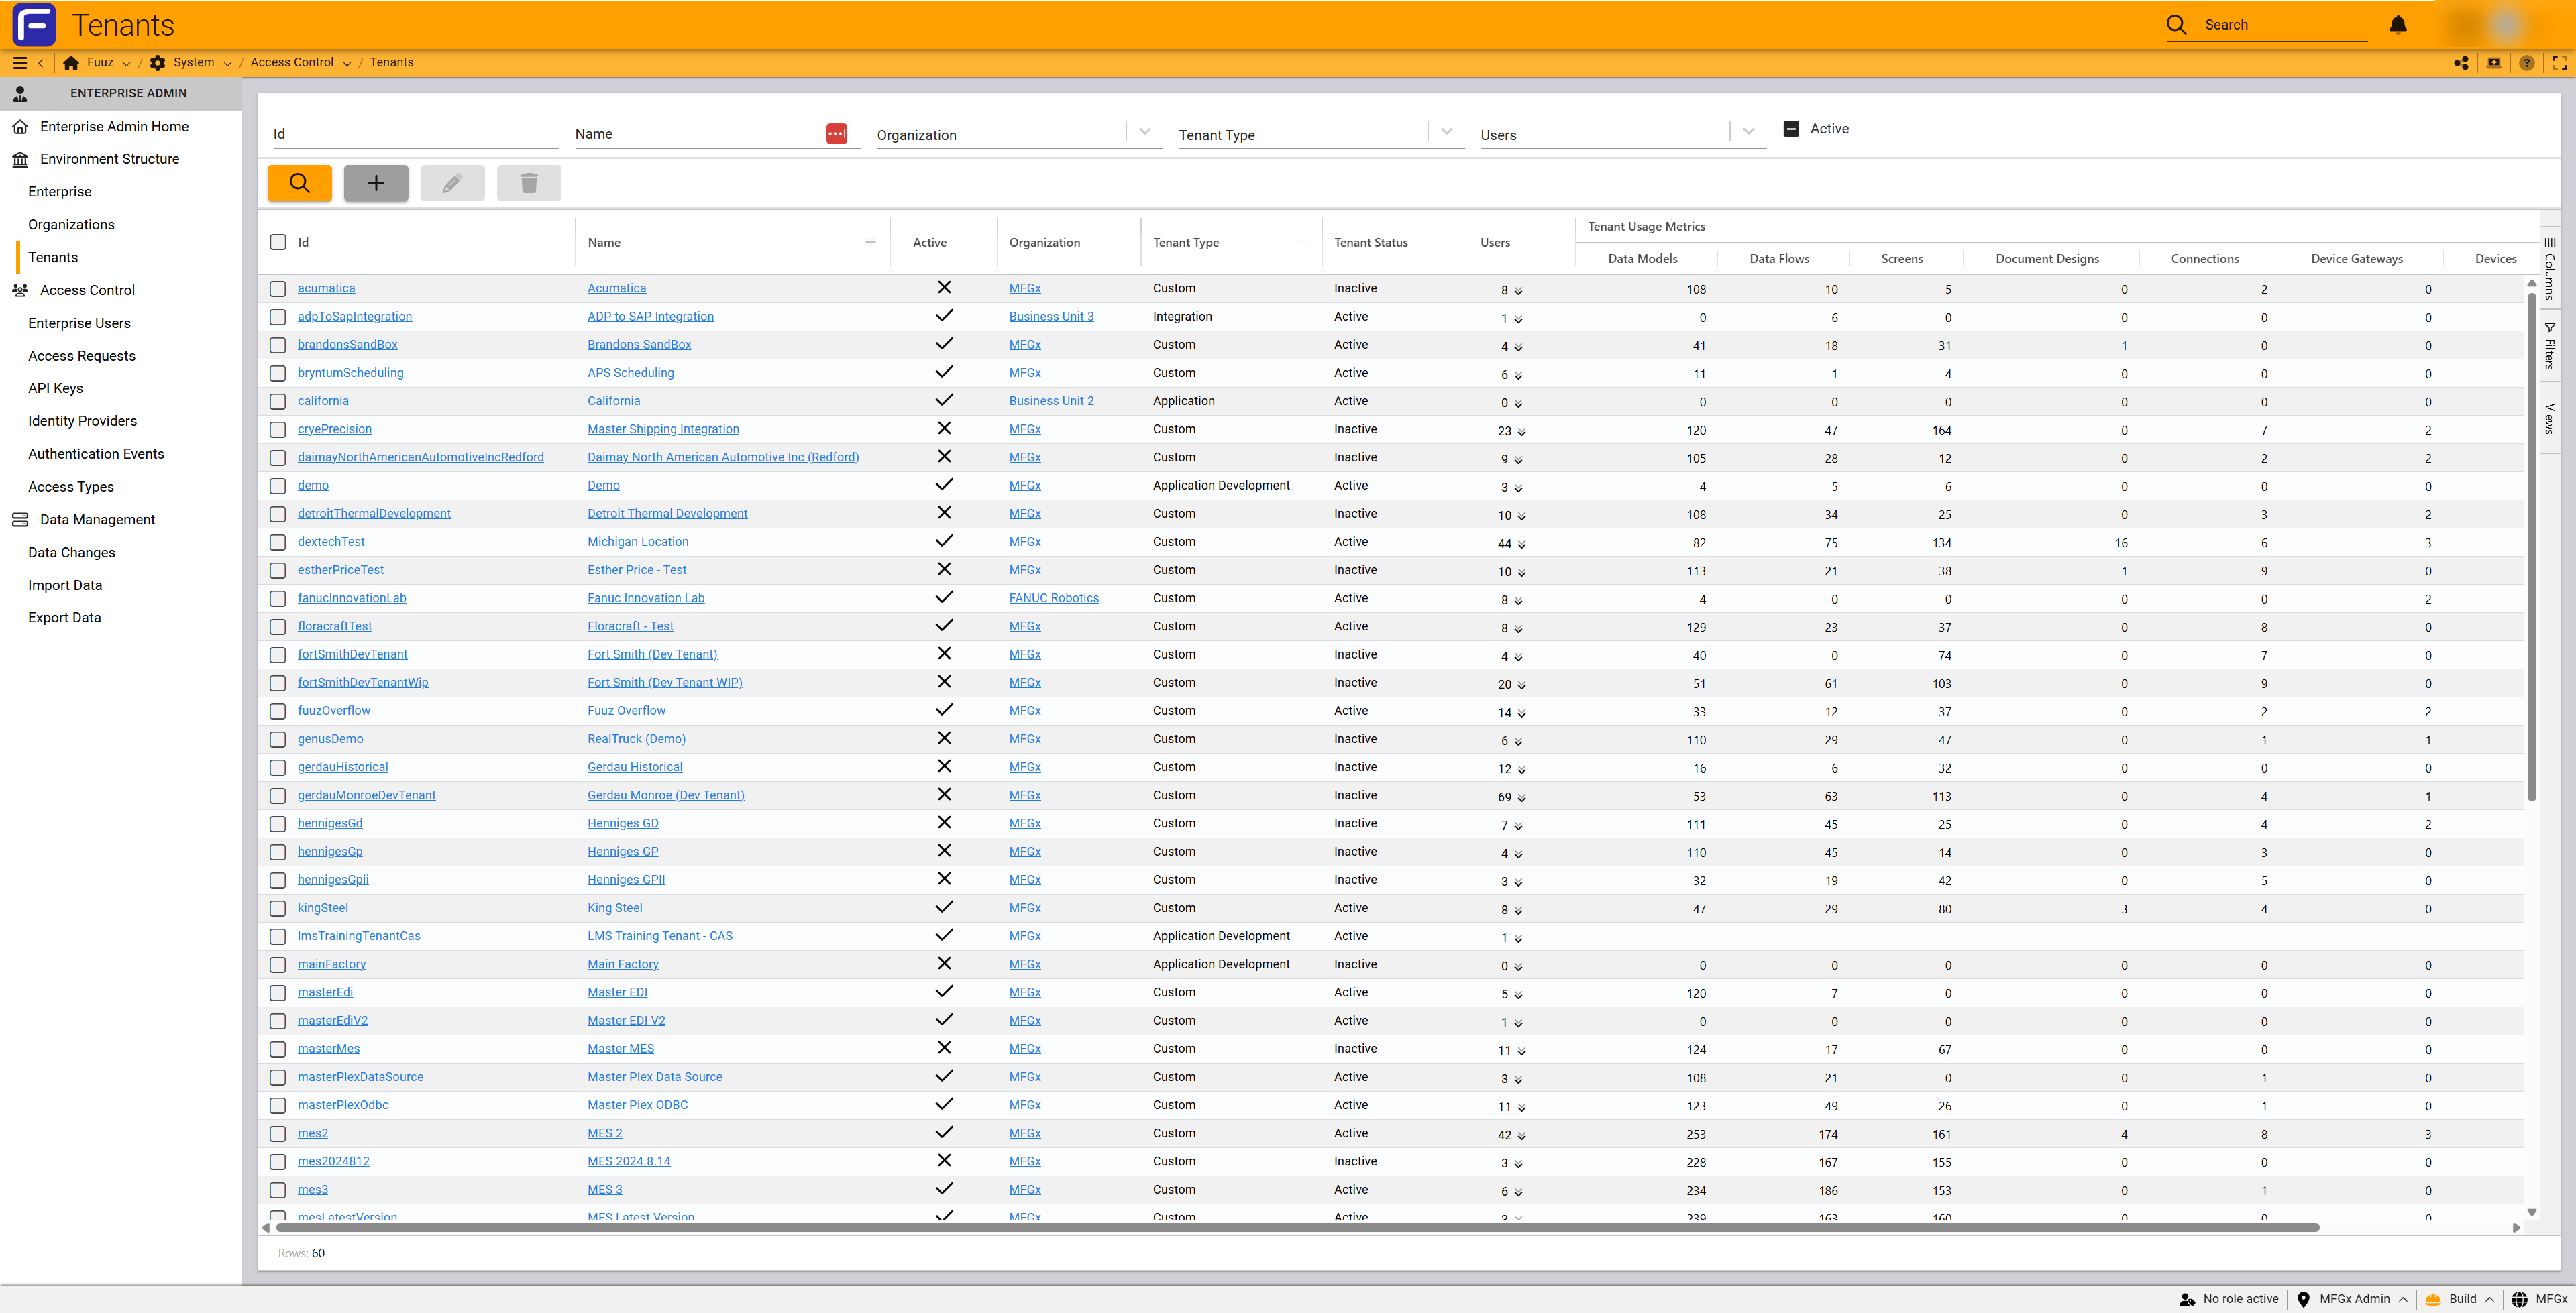Toggle the Active filter checkbox
The width and height of the screenshot is (2576, 1313).
click(1791, 129)
